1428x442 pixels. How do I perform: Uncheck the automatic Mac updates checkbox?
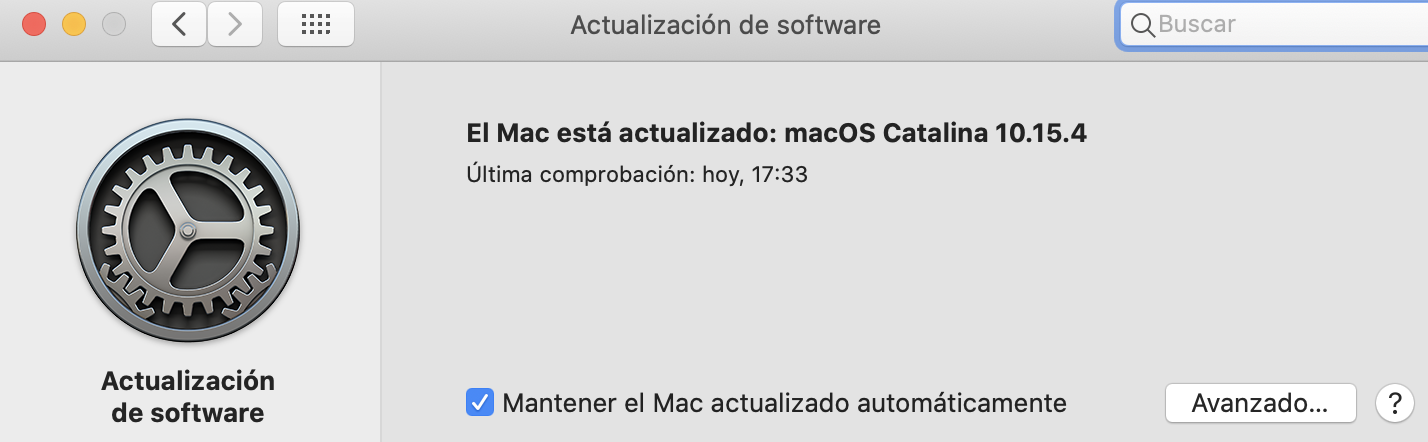pos(480,403)
